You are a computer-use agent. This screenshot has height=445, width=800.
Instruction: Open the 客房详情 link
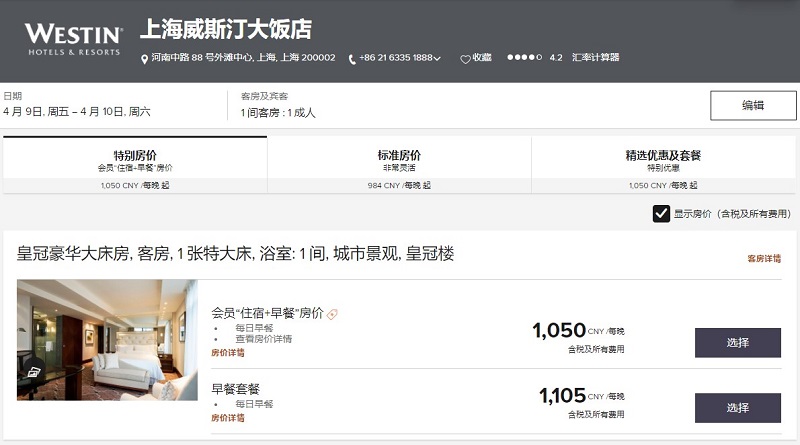coord(764,258)
